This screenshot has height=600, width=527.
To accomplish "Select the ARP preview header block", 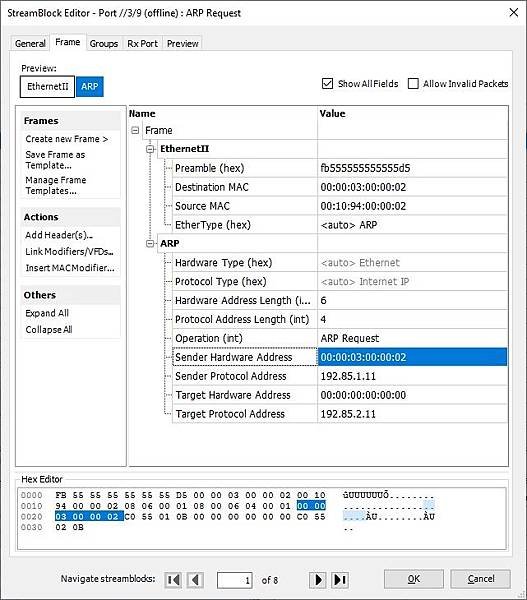I will click(90, 86).
